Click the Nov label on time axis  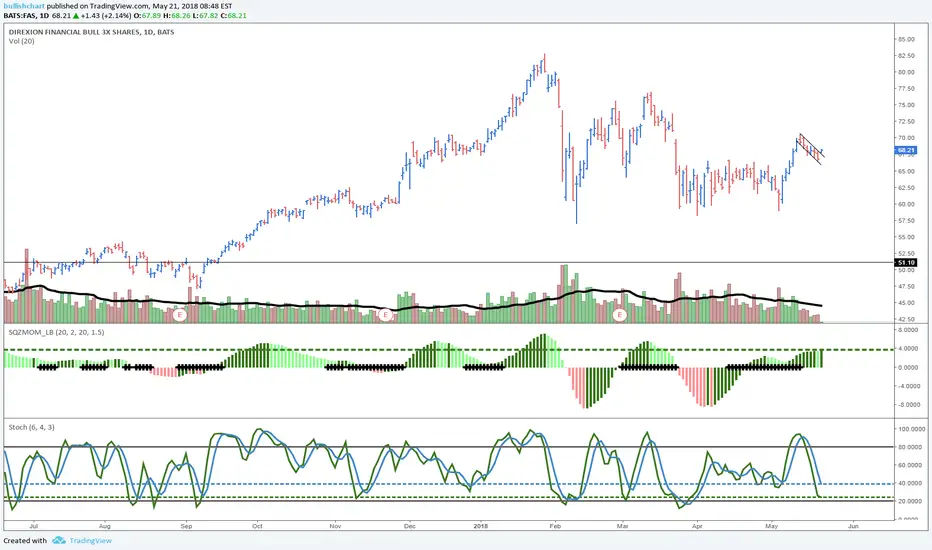[335, 526]
